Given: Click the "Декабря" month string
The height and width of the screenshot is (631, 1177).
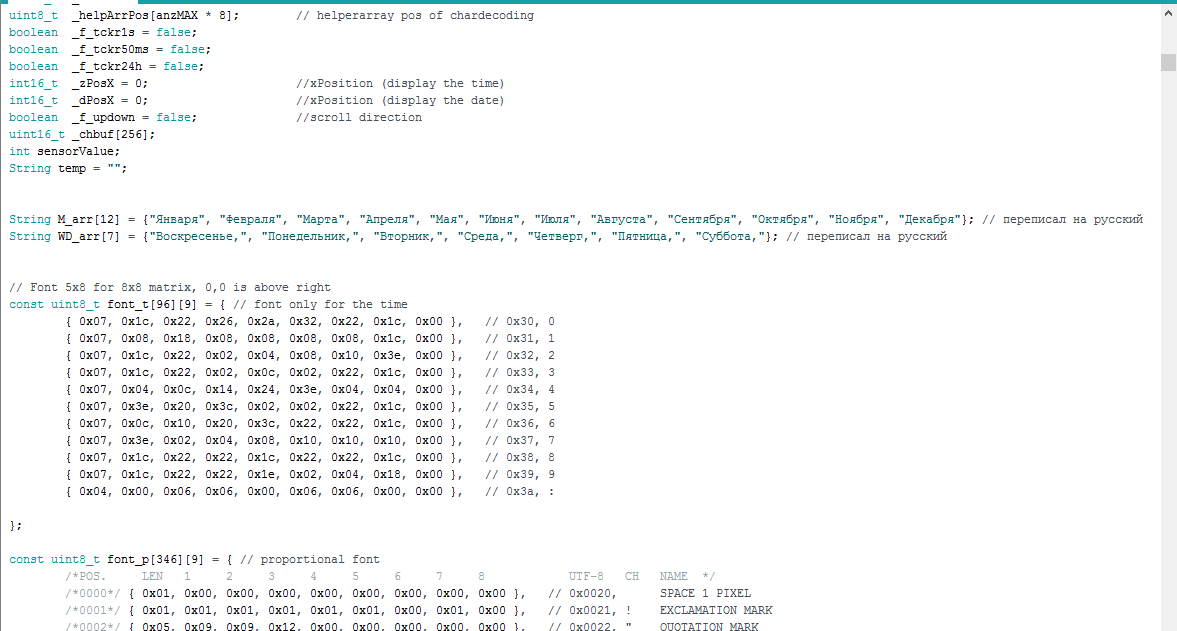Looking at the screenshot, I should coord(929,220).
